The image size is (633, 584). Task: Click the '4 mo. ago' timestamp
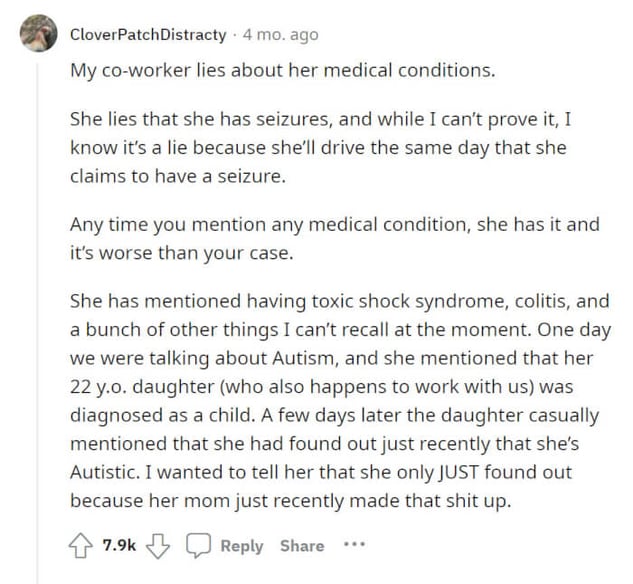[281, 35]
